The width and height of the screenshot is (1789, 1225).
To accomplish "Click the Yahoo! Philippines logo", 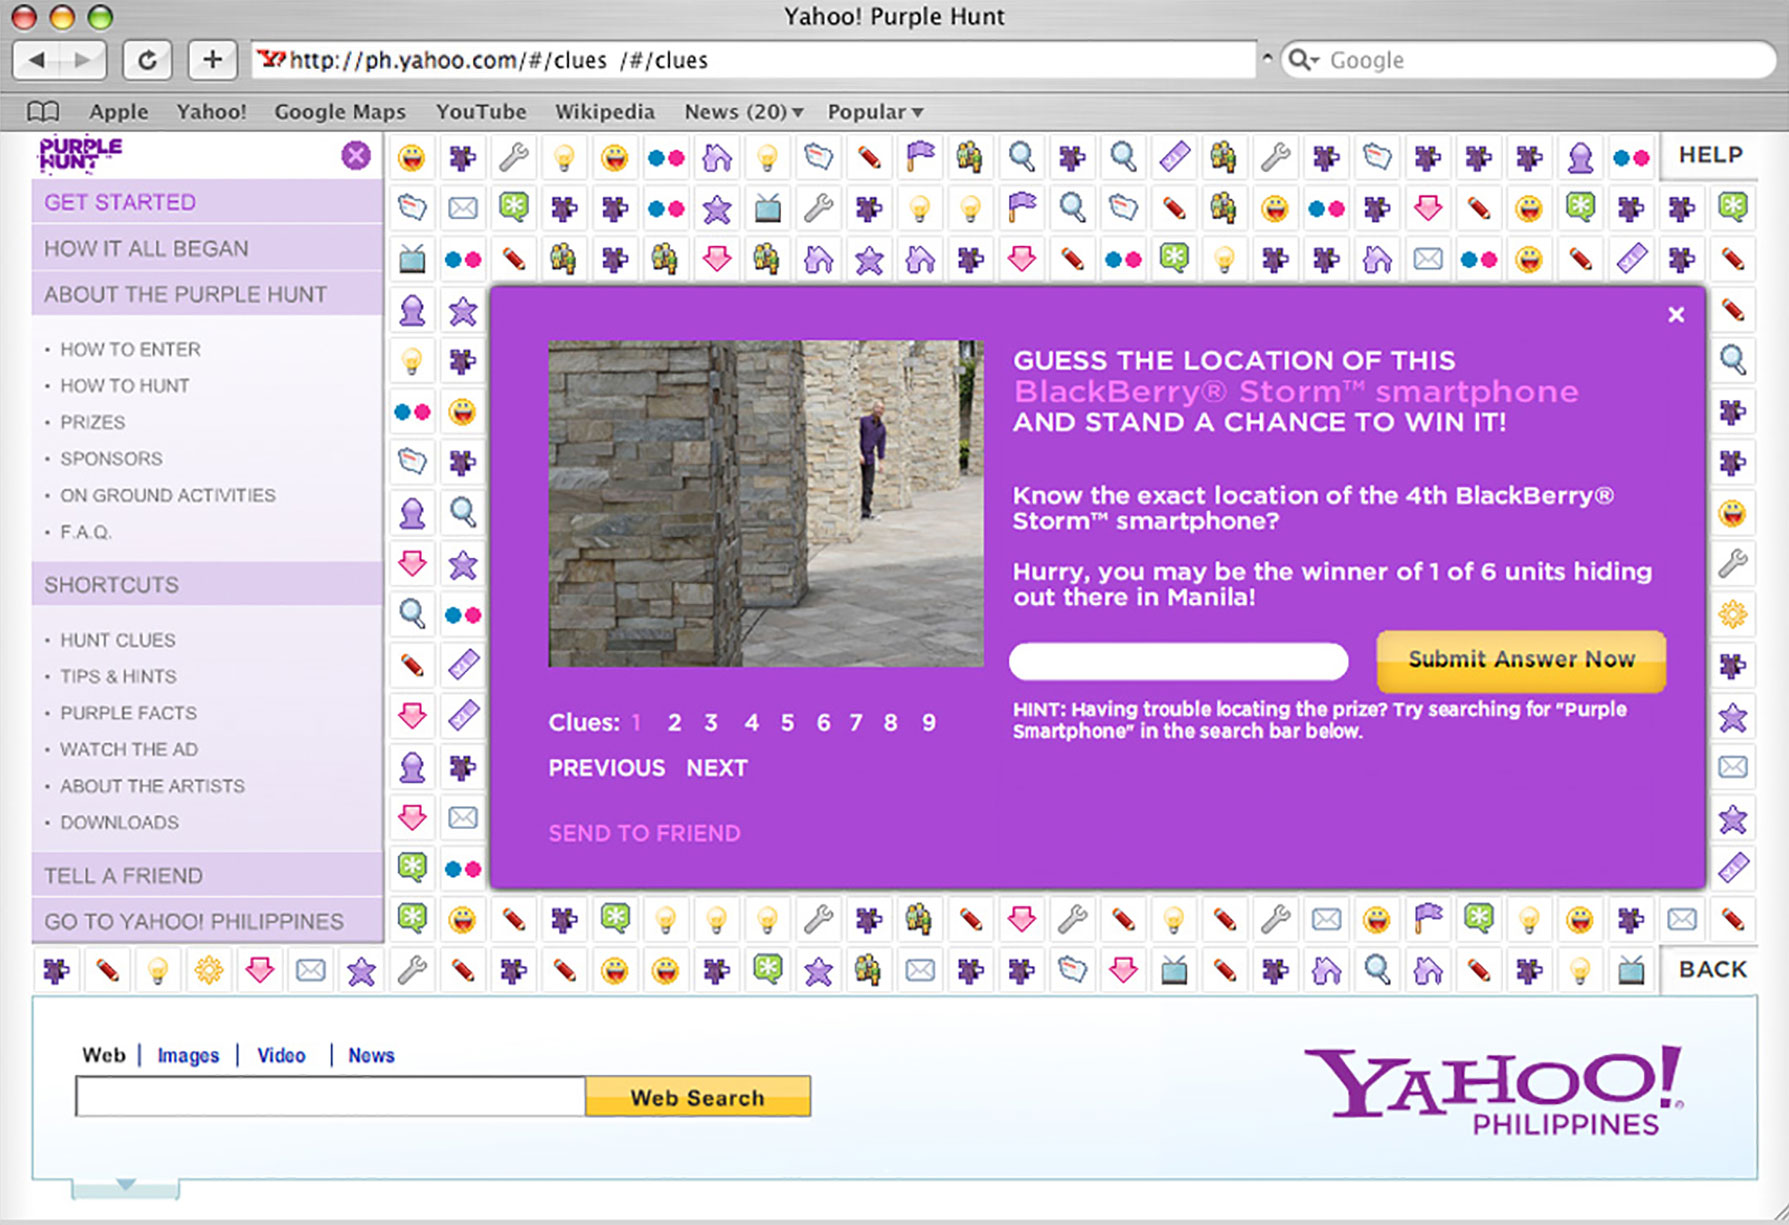I will pos(1494,1089).
